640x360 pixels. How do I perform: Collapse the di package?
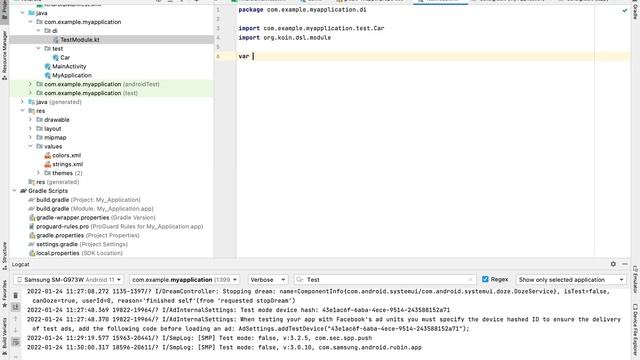click(38, 31)
